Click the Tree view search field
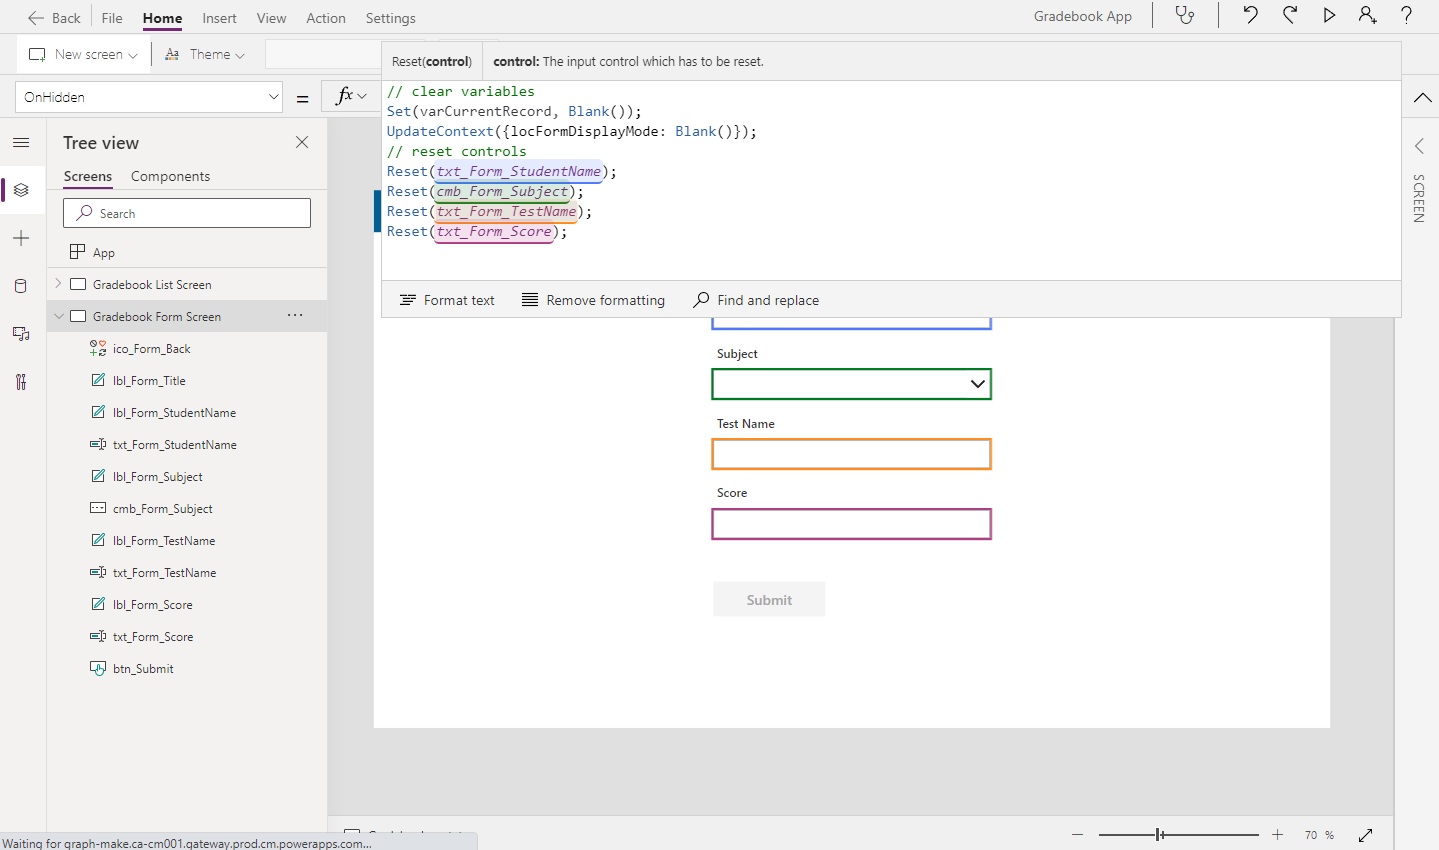This screenshot has height=850, width=1439. point(187,213)
